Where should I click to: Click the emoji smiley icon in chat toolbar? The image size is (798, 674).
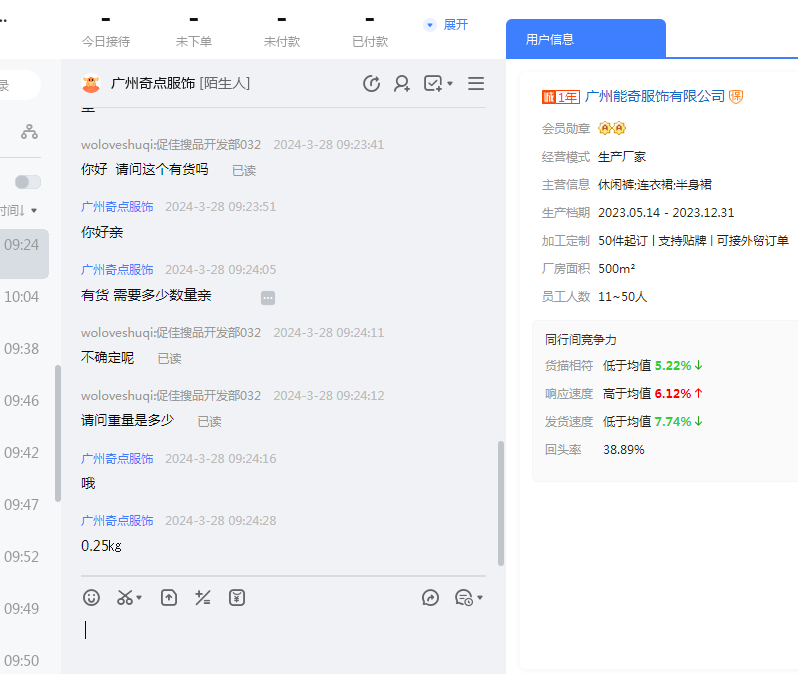point(91,598)
